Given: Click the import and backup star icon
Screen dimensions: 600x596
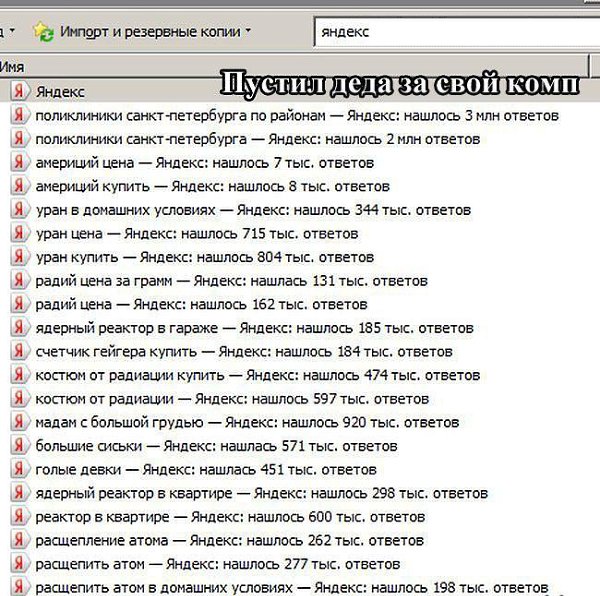Looking at the screenshot, I should (43, 32).
